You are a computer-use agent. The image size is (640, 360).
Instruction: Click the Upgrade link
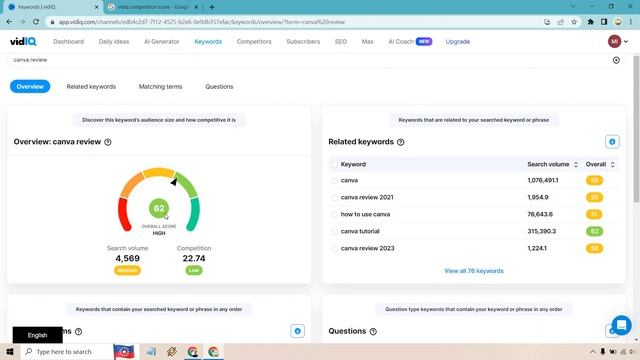[x=458, y=42]
